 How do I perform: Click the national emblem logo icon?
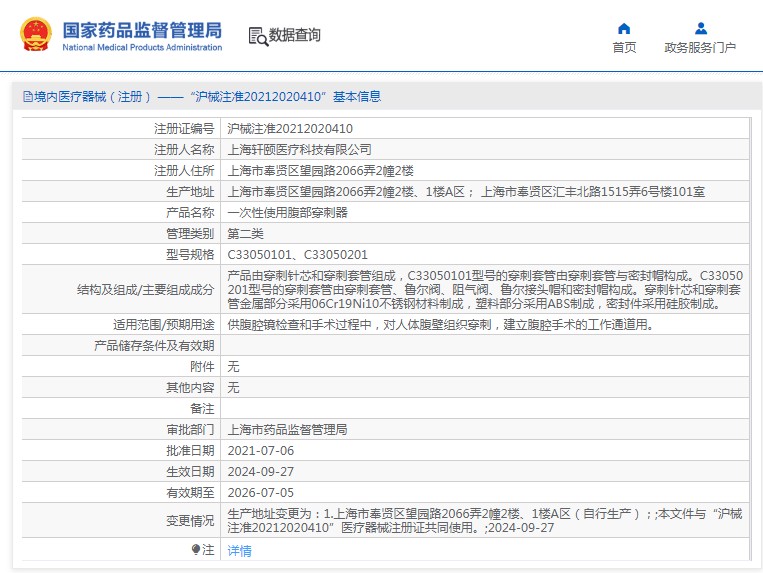coord(36,35)
